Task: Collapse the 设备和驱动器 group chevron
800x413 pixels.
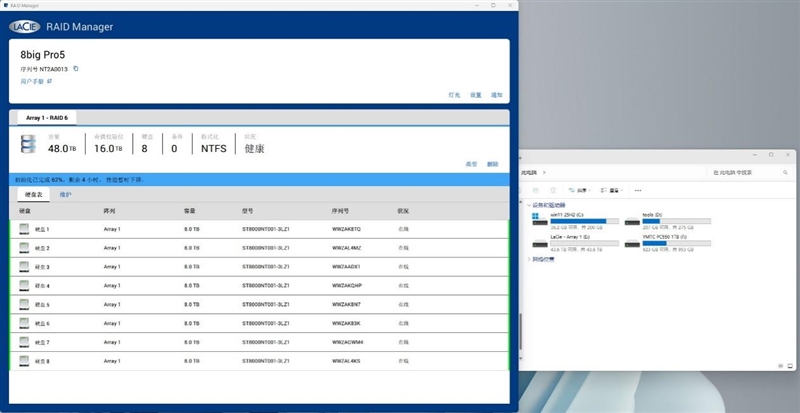Action: coord(529,205)
